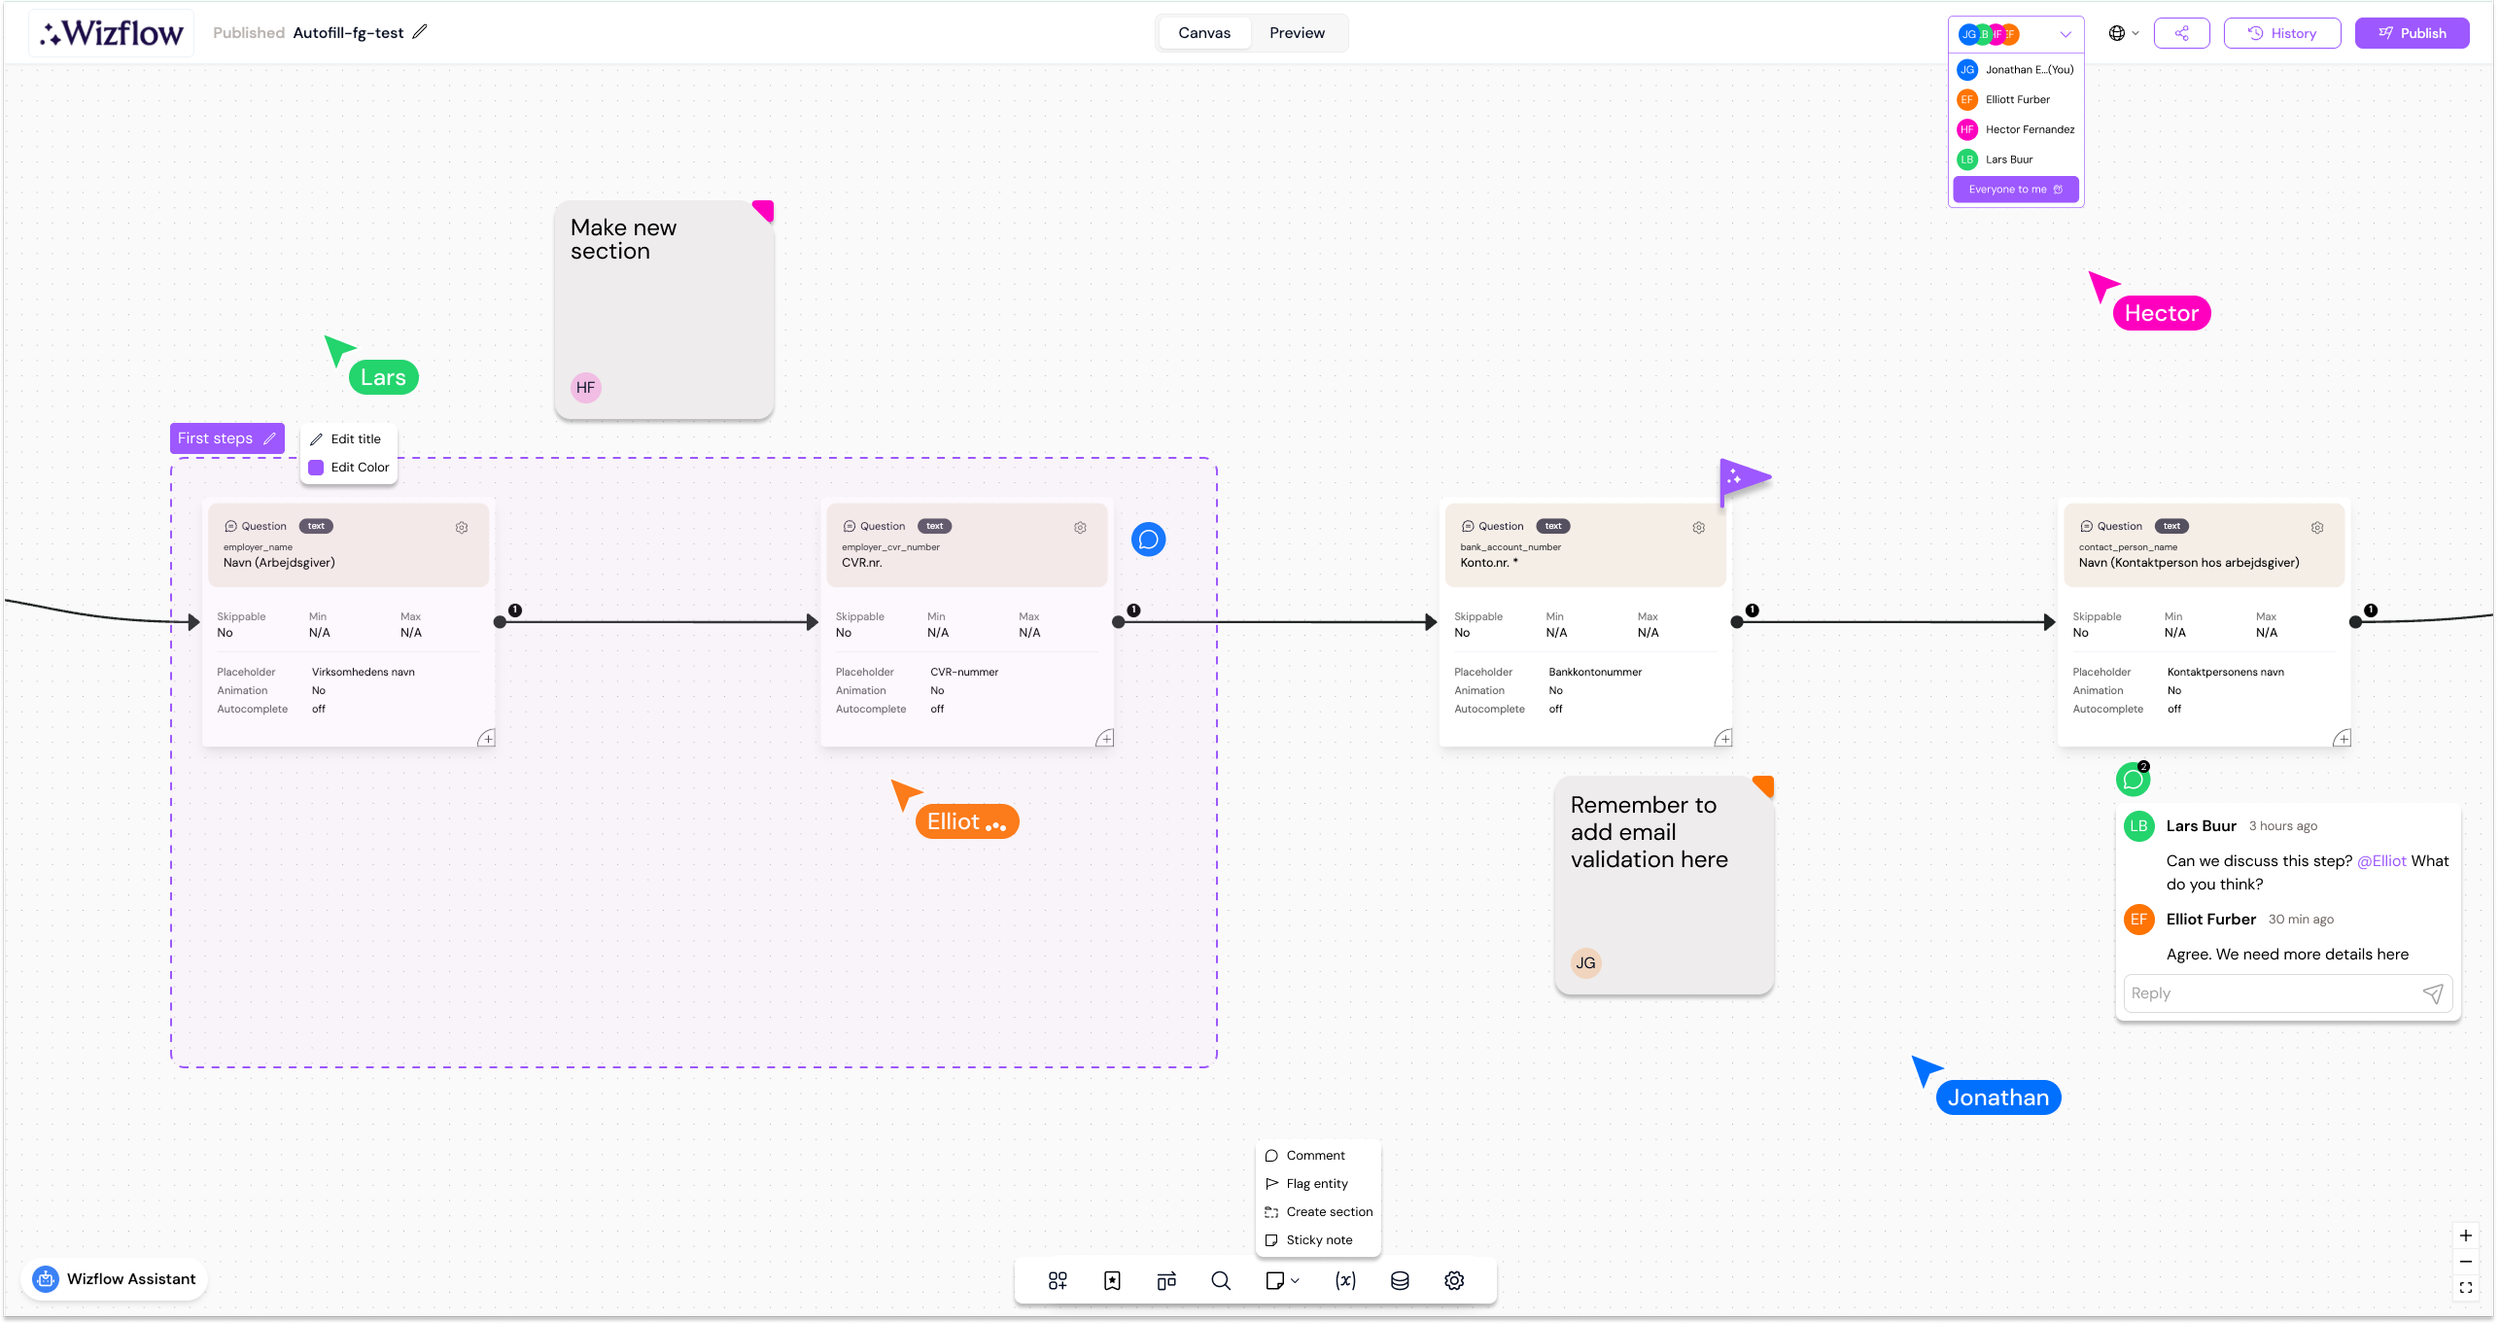Viewport: 2500px width, 1324px height.
Task: Open settings gear on Konto.nr. question card
Action: [1698, 528]
